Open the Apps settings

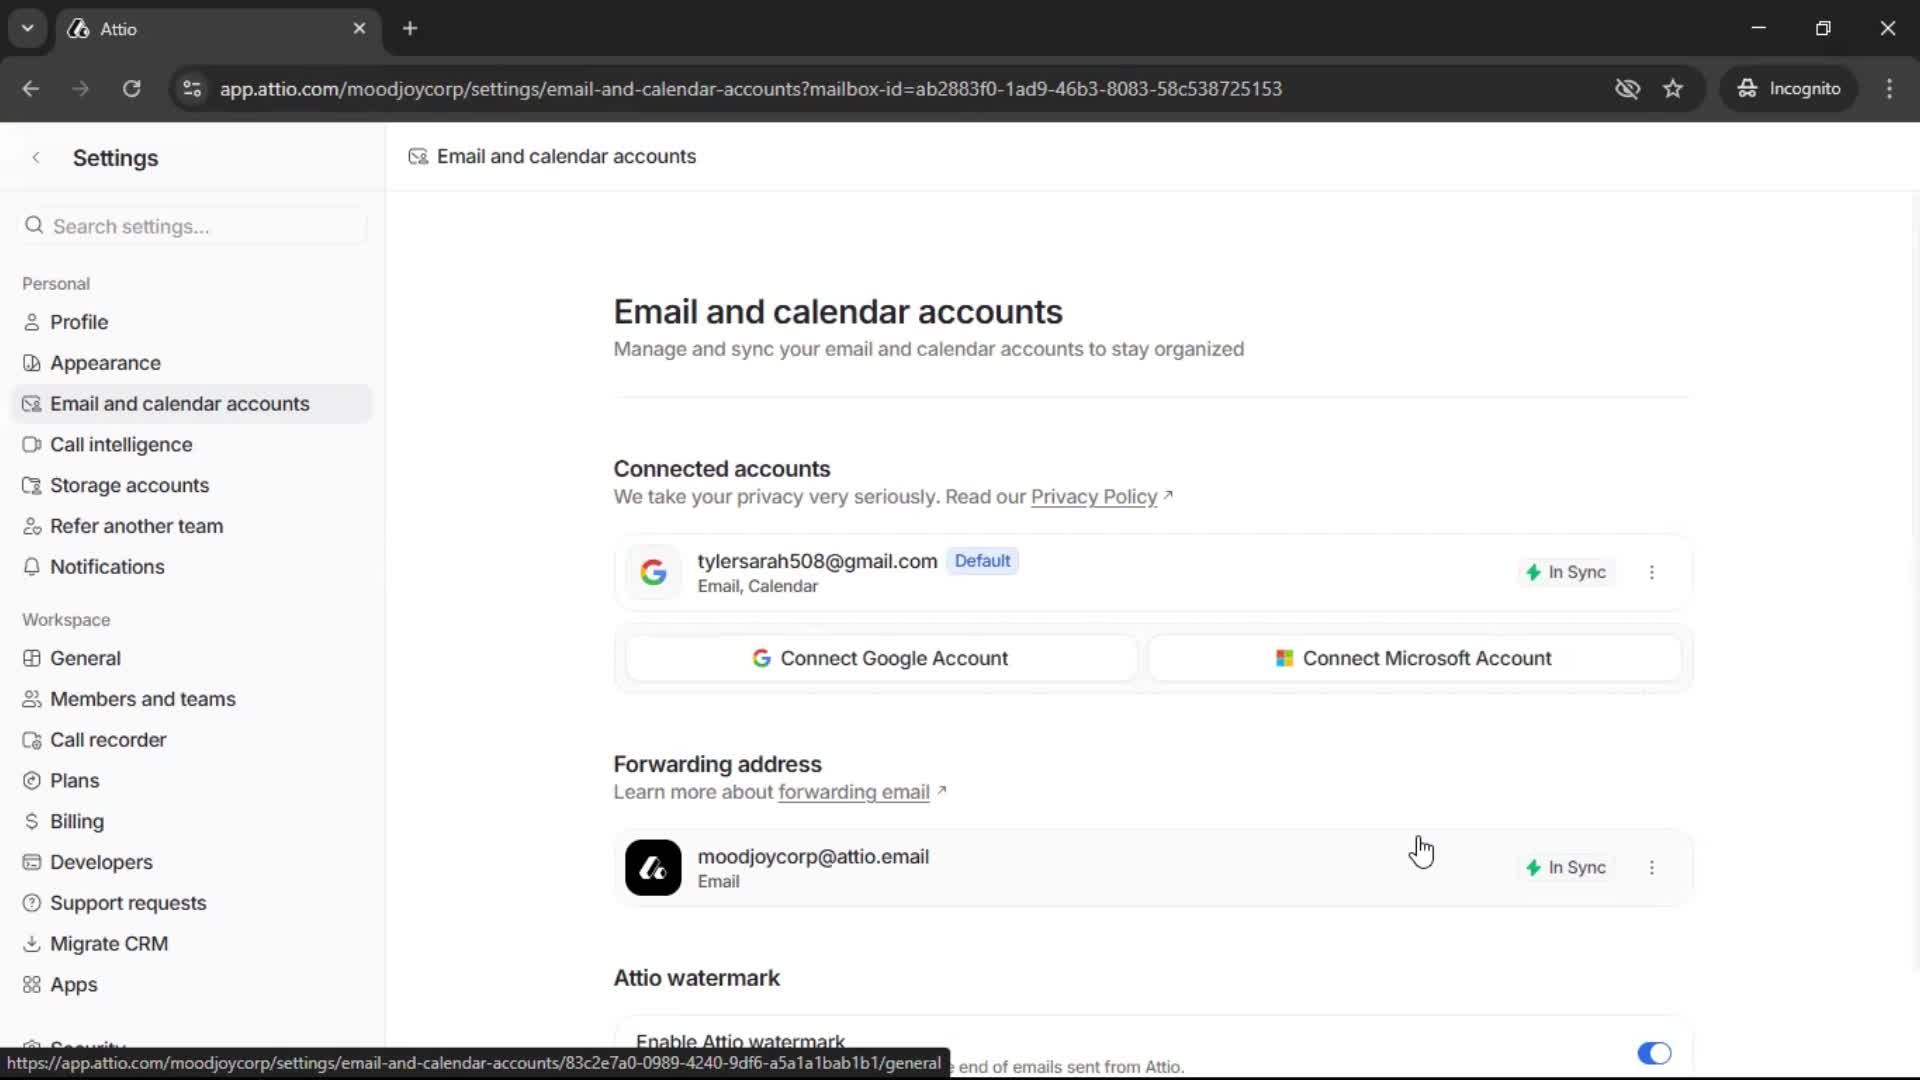pos(73,984)
